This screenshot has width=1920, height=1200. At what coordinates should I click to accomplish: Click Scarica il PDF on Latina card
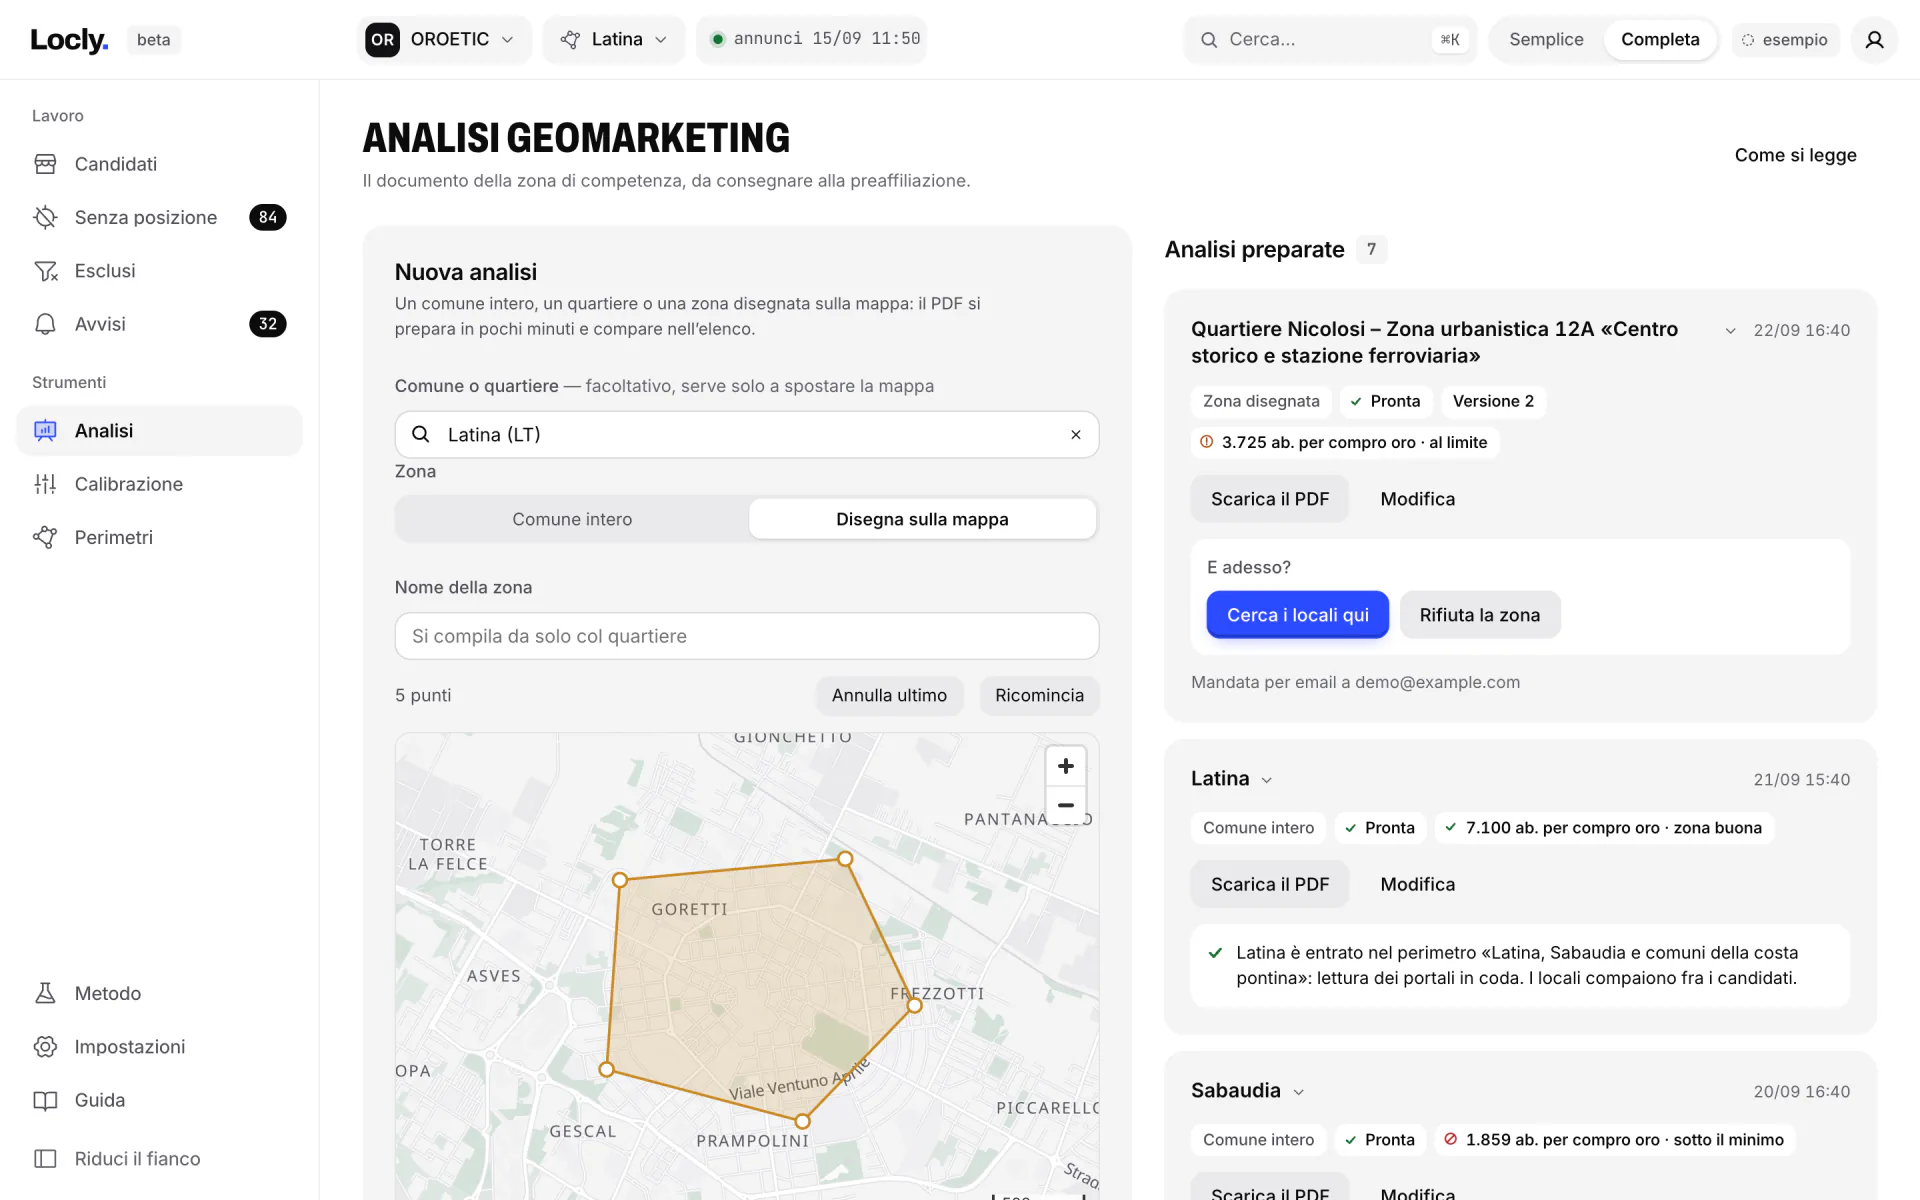[1269, 884]
